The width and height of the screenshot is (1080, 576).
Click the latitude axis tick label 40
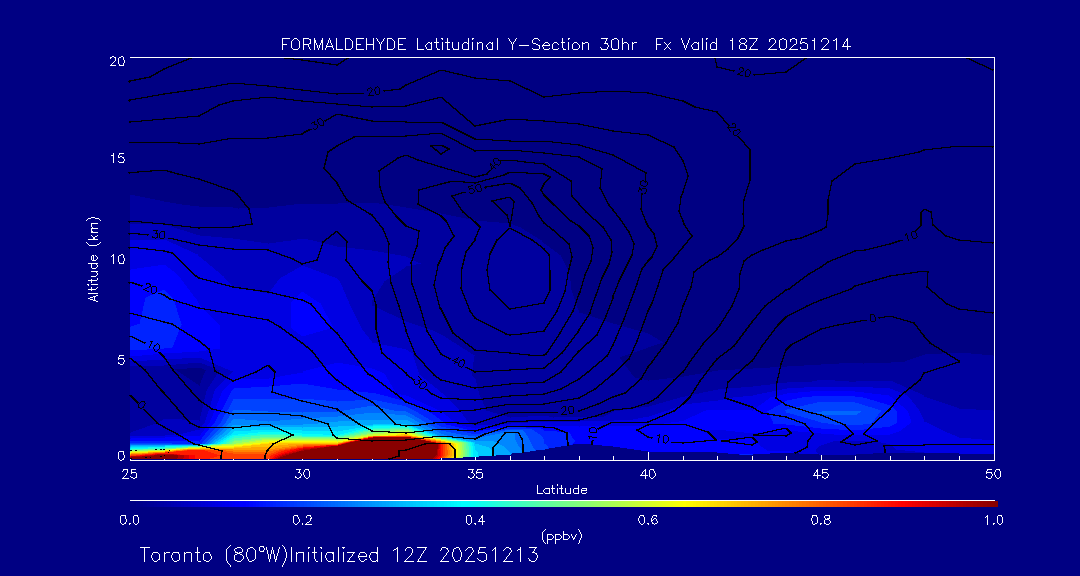[x=648, y=473]
